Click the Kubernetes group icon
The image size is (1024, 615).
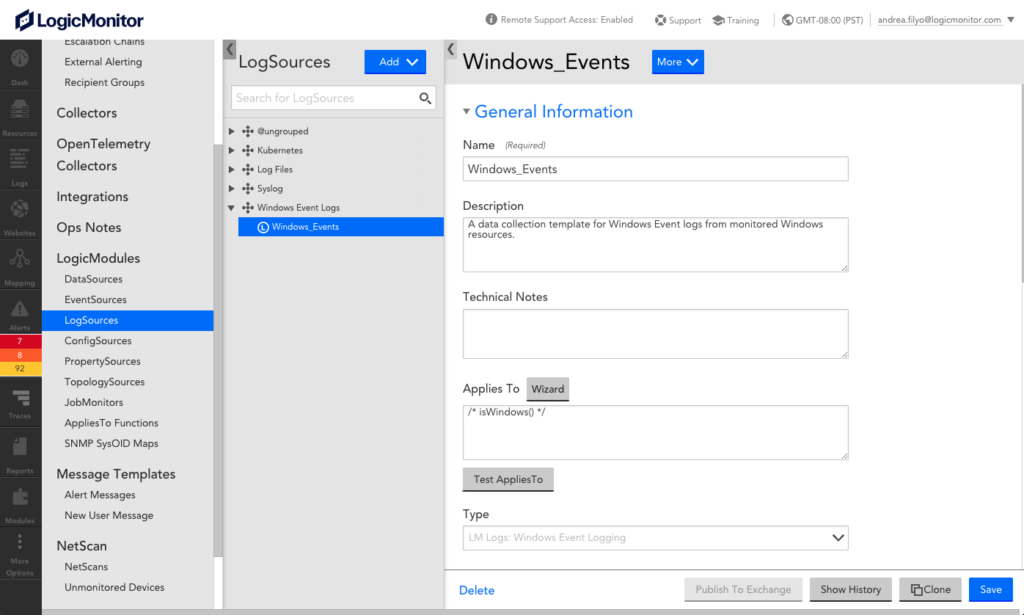248,150
